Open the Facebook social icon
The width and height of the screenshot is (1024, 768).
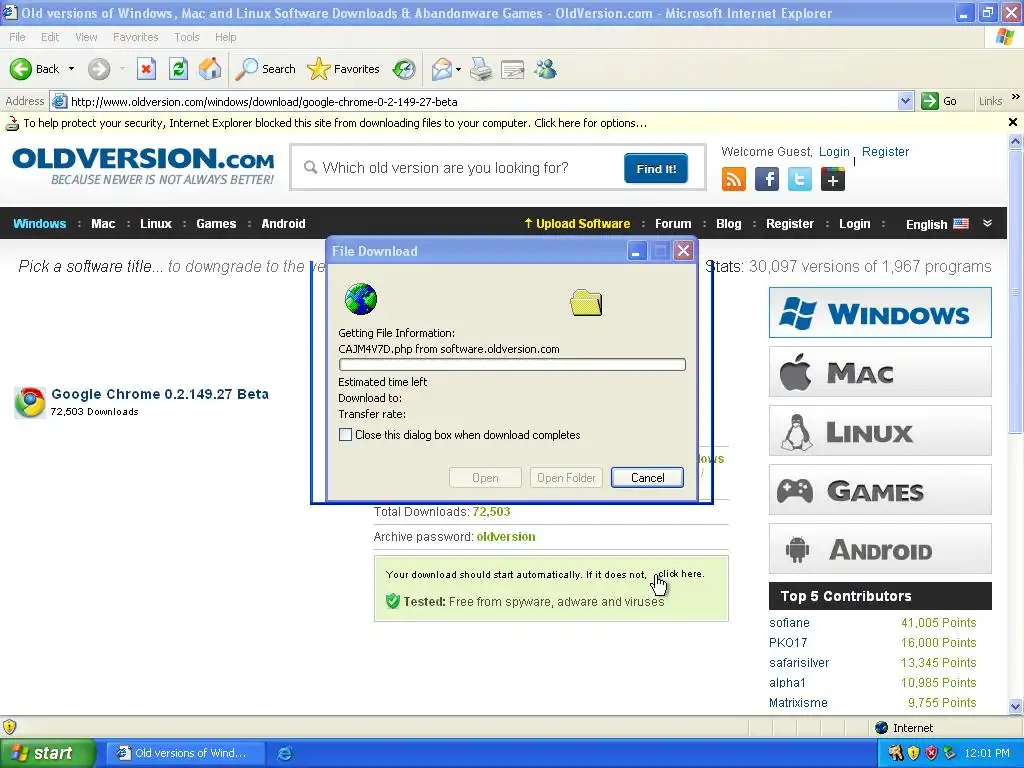coord(767,179)
